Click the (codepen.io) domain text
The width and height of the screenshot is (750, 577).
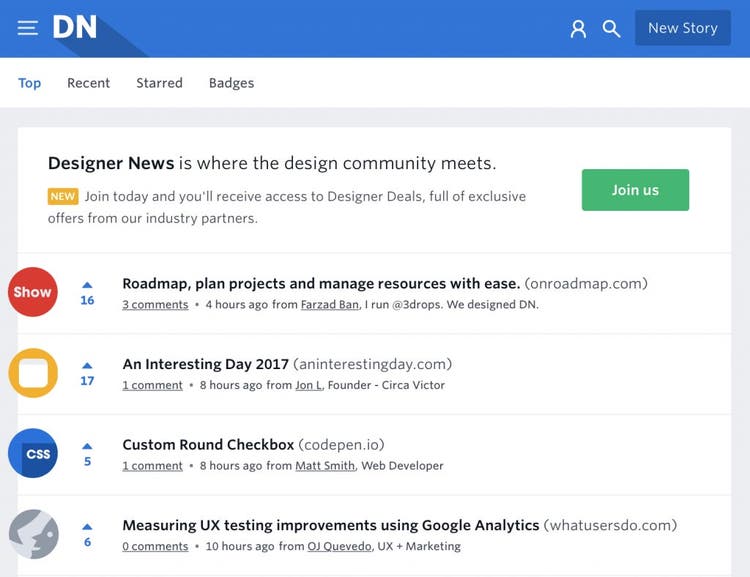342,444
